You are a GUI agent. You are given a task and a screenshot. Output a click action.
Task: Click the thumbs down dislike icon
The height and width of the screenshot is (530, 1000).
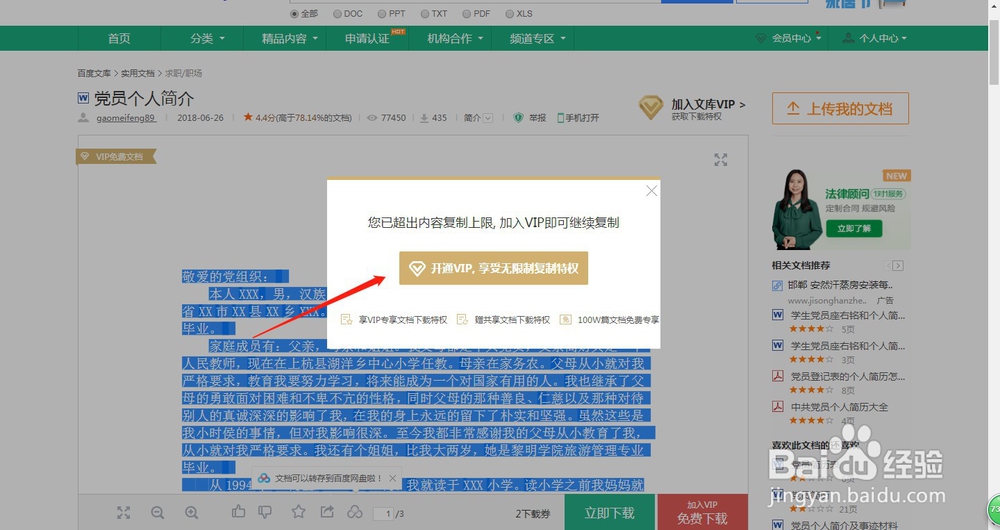click(265, 512)
